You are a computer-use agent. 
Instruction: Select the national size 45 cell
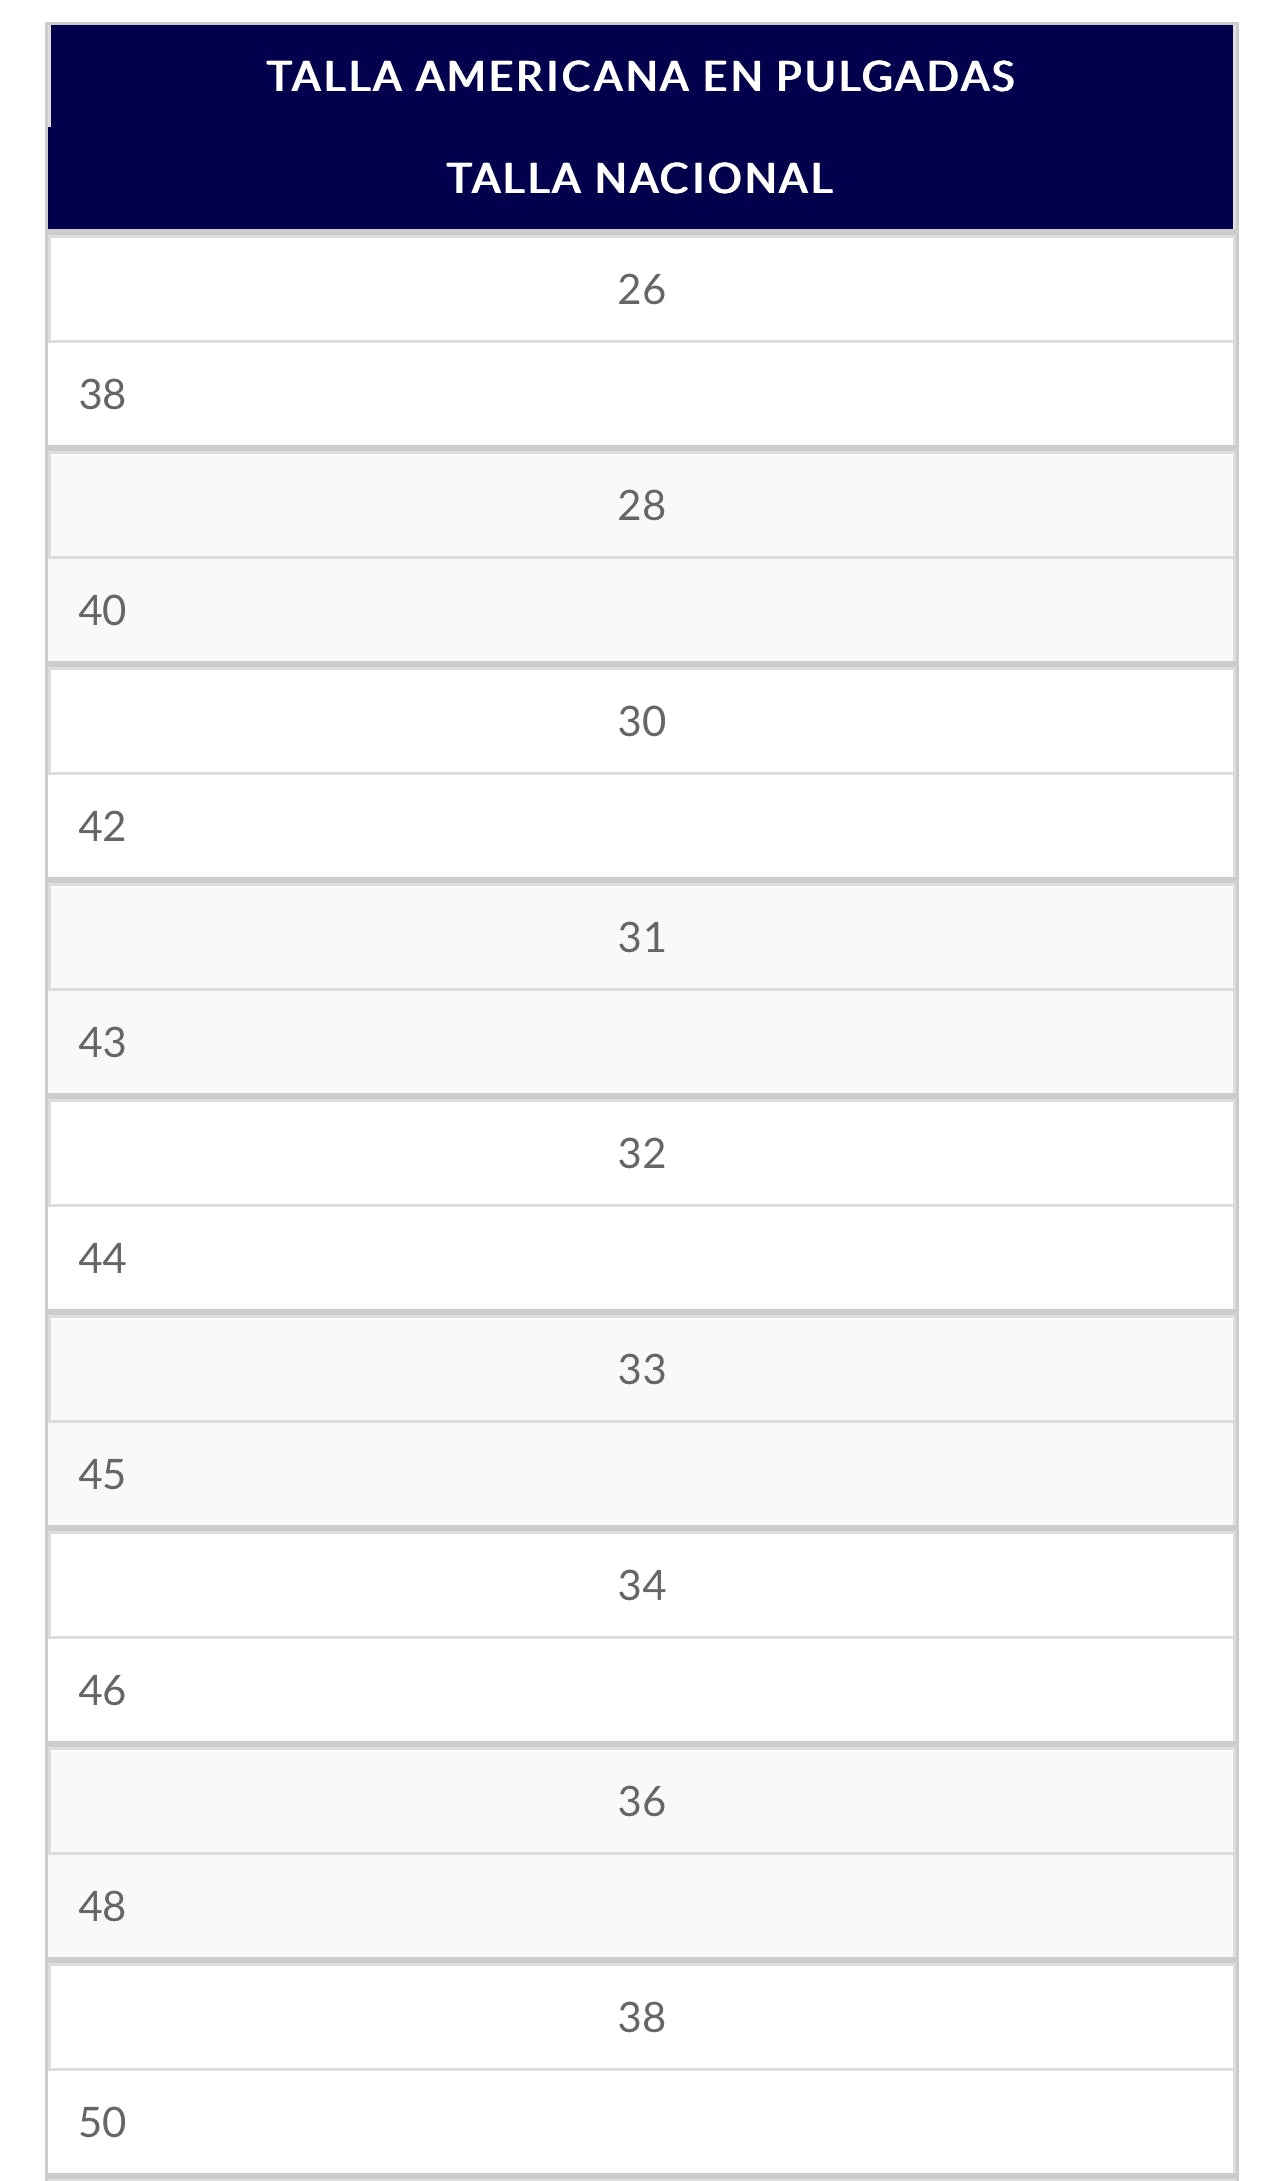tap(102, 1474)
